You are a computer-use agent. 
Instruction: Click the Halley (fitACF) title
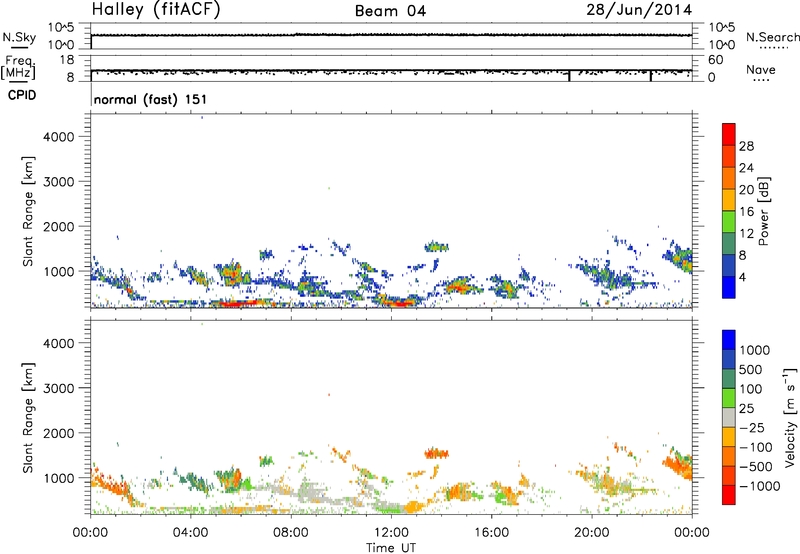156,10
